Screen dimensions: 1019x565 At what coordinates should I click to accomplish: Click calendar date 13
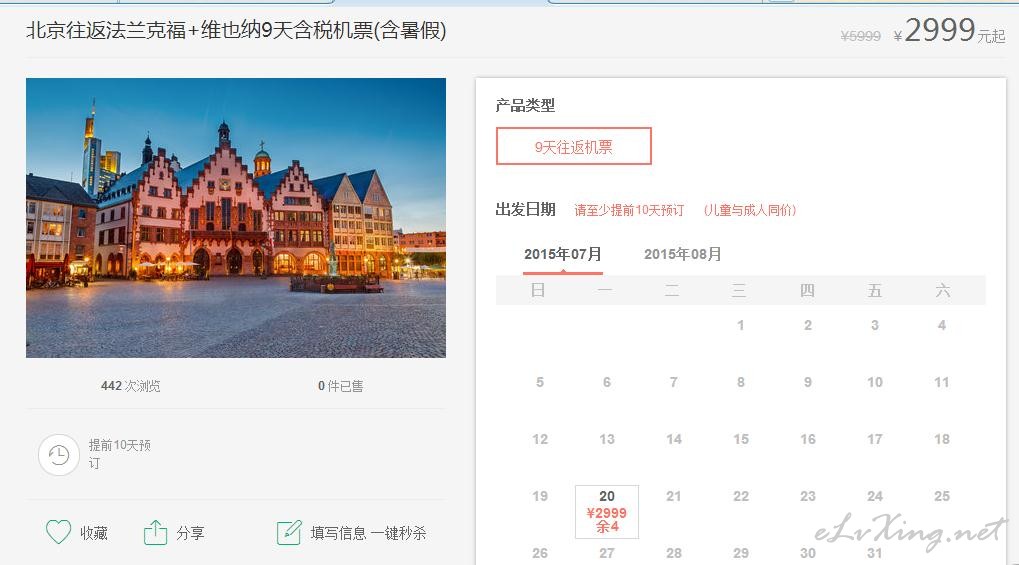[607, 440]
